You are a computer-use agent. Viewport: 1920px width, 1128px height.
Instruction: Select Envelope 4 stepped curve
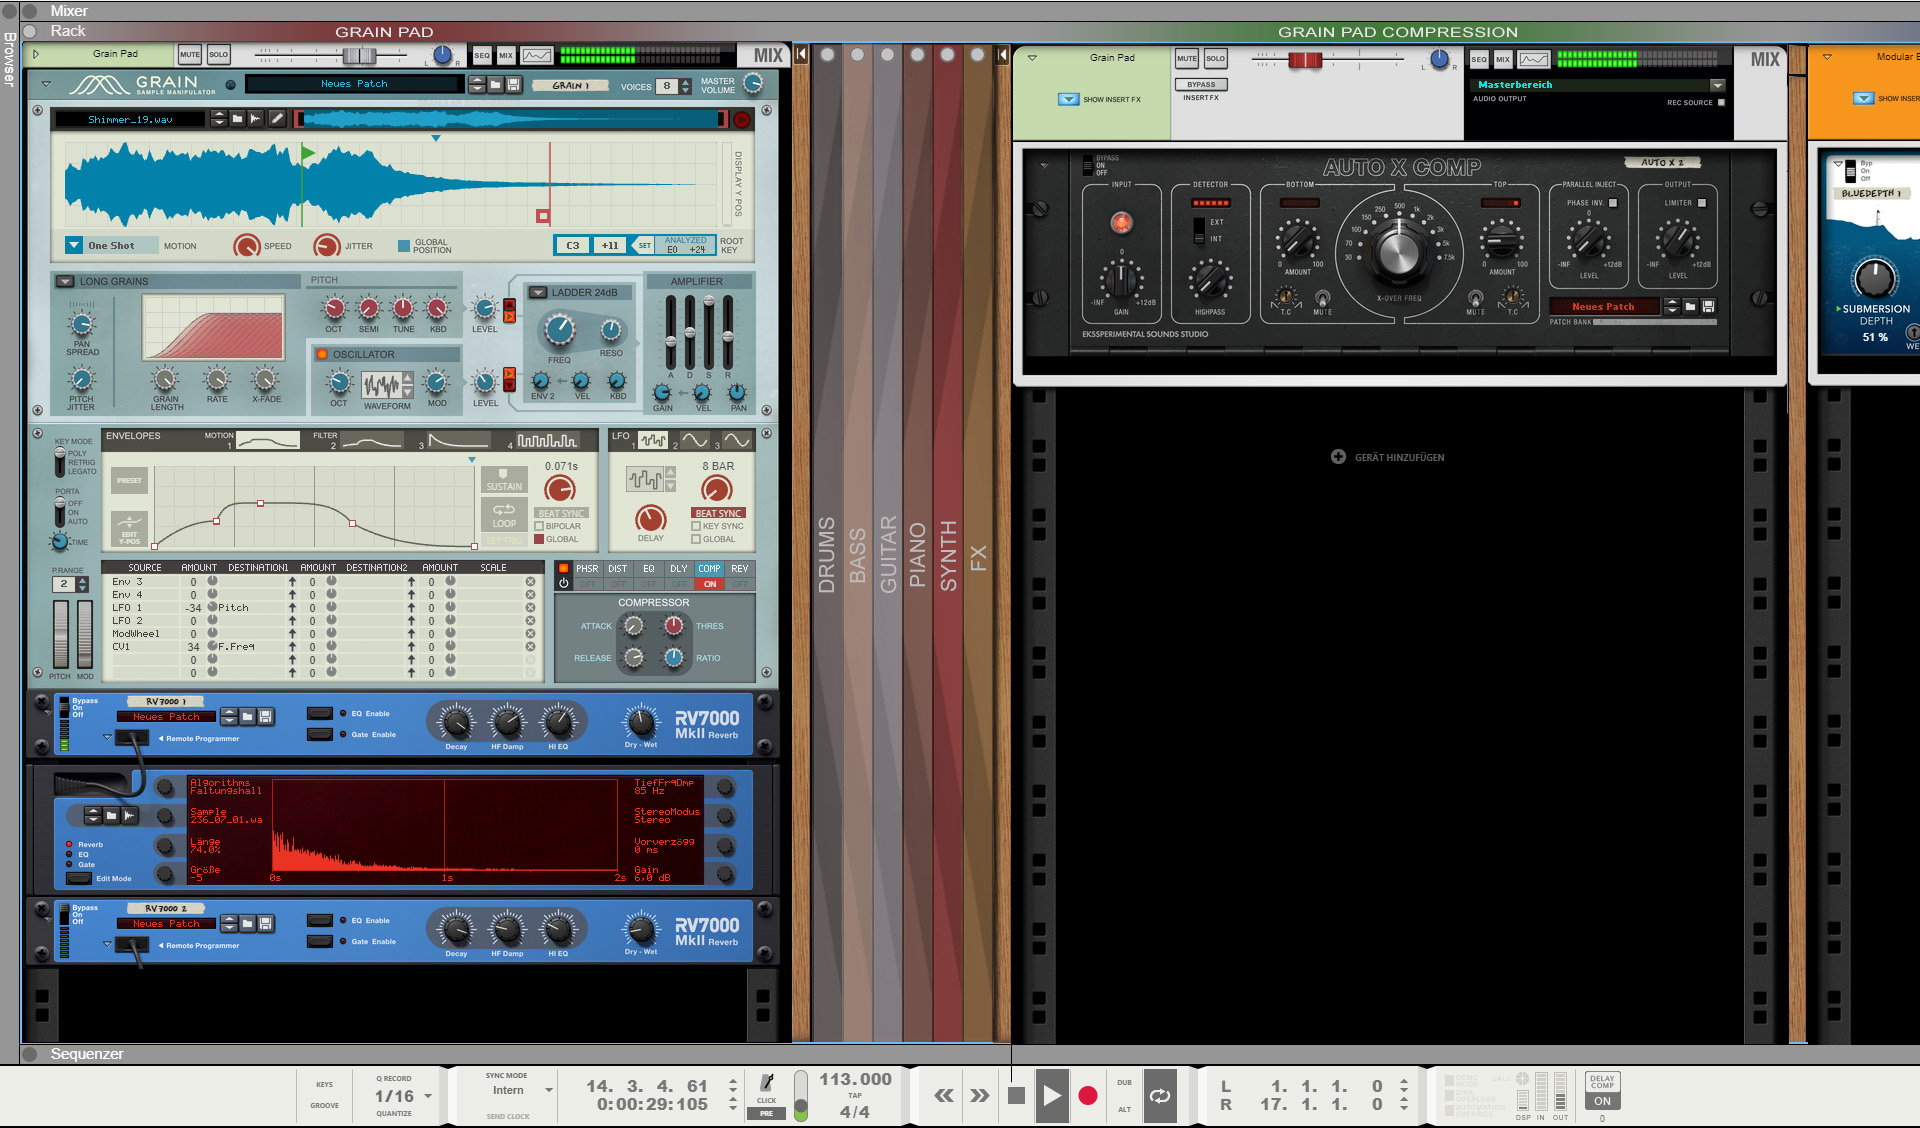[x=547, y=440]
